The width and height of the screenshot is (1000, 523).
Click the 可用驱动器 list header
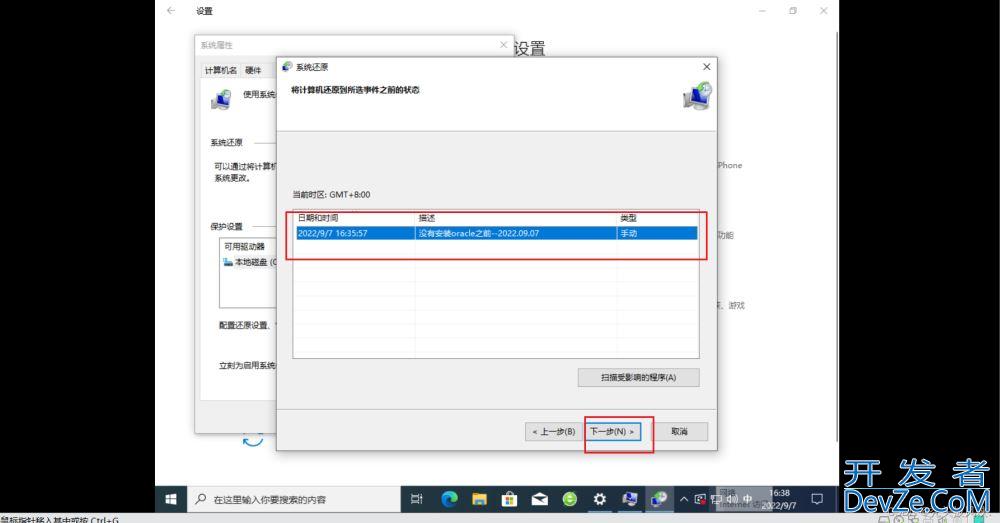point(245,246)
